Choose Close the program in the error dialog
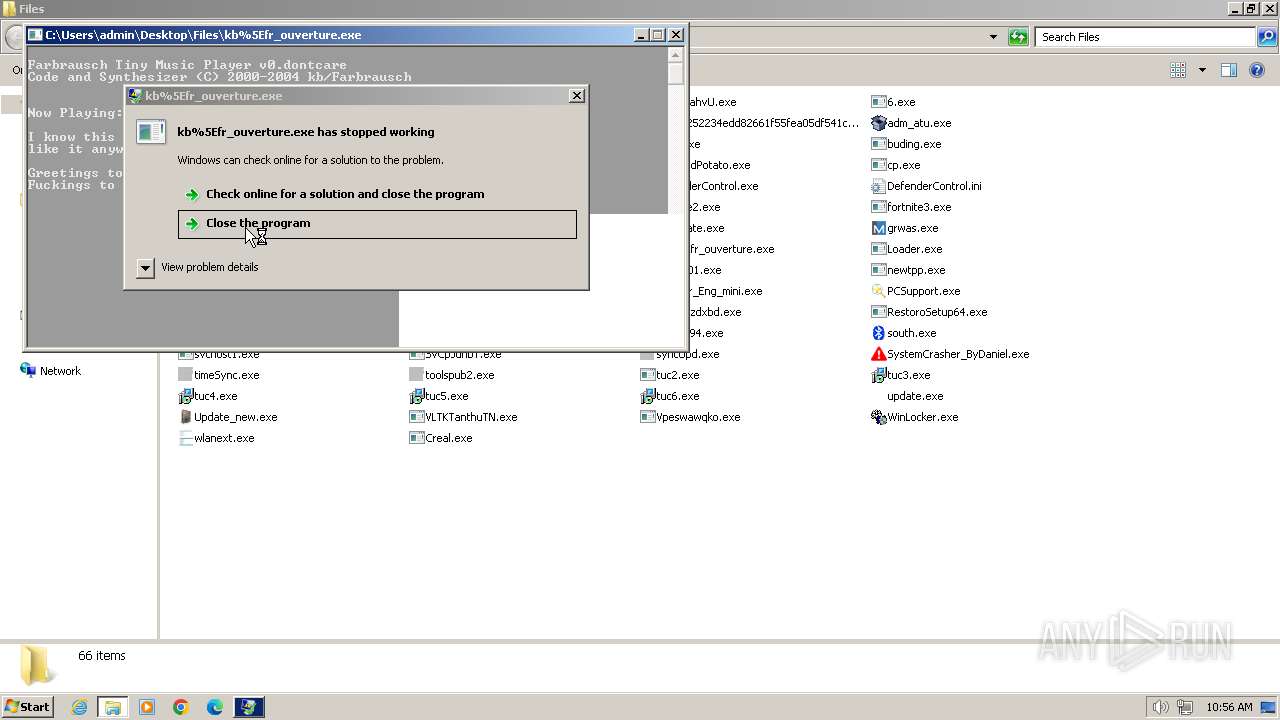The image size is (1280, 720). (x=377, y=224)
